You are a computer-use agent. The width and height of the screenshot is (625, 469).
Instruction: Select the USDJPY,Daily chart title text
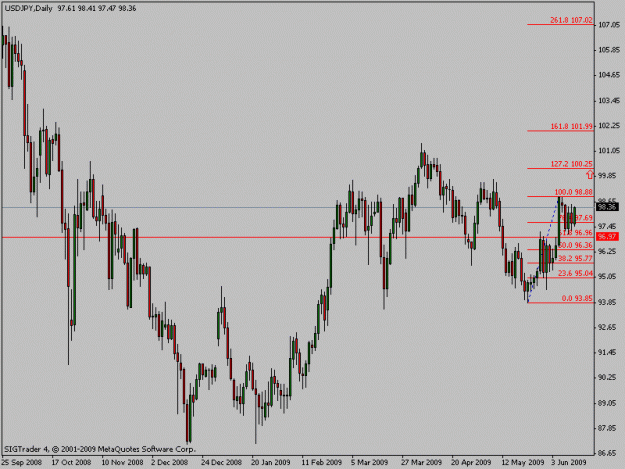point(28,8)
